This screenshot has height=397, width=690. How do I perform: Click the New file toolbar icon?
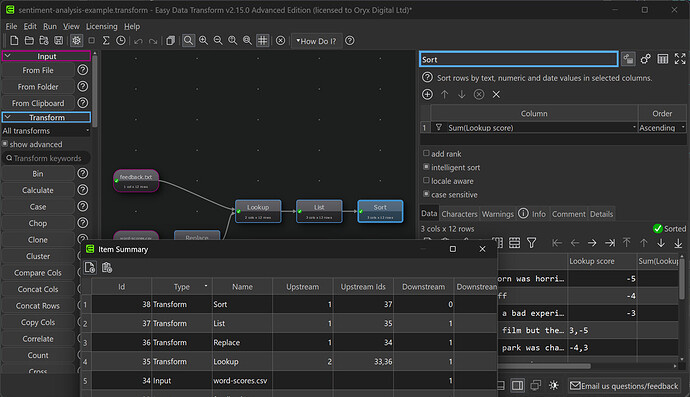click(x=14, y=41)
